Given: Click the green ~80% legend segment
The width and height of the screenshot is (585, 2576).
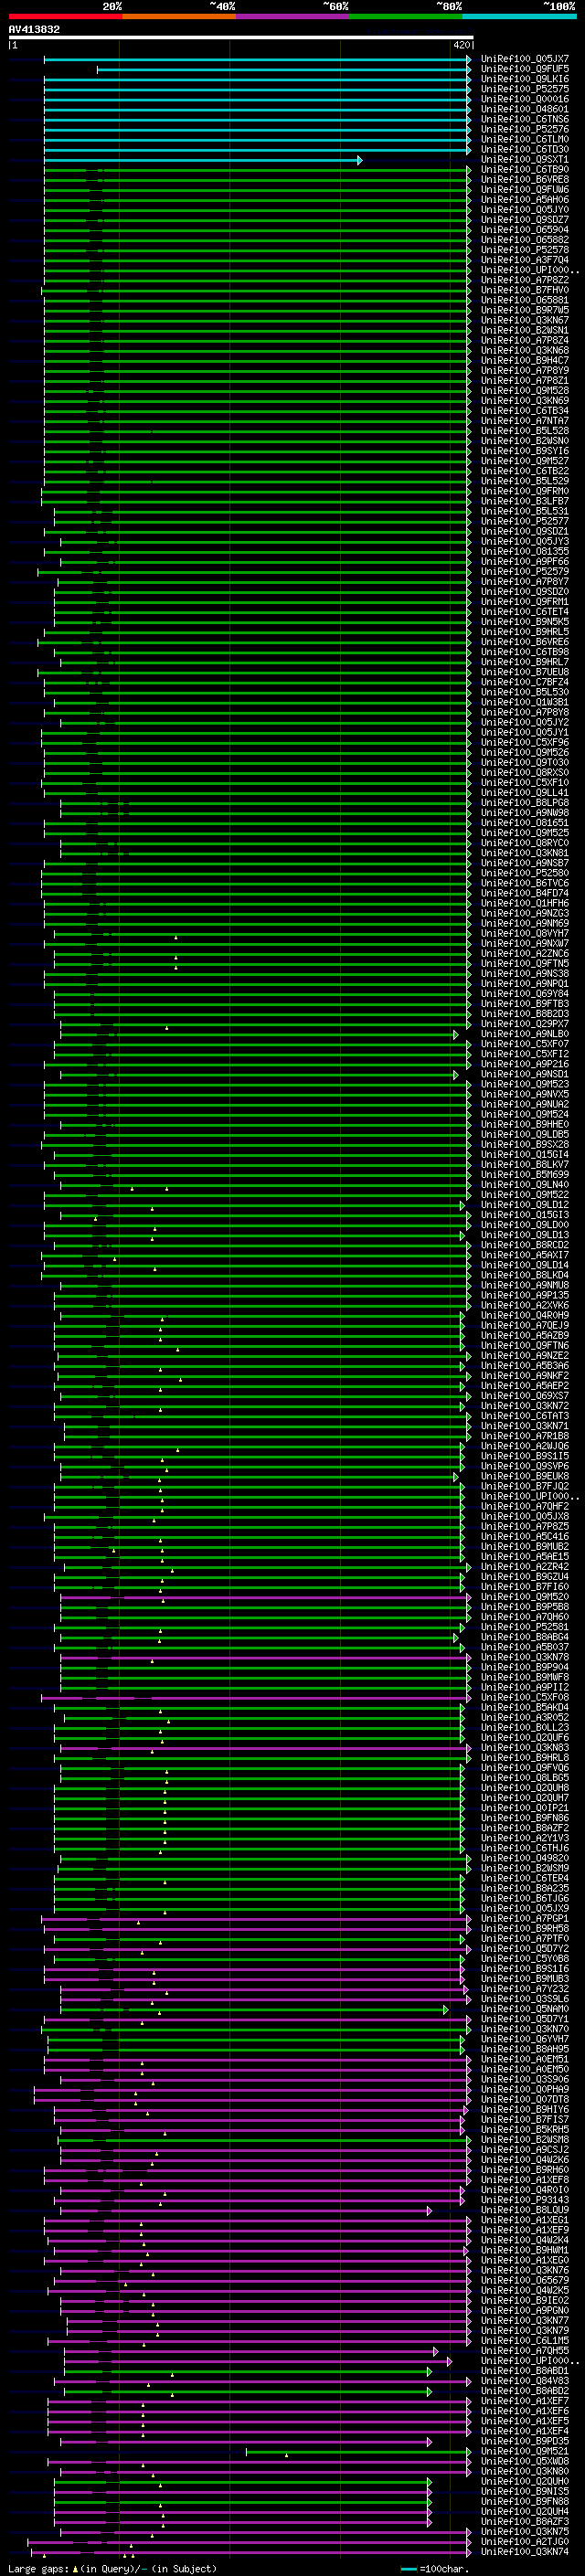Looking at the screenshot, I should [x=406, y=16].
